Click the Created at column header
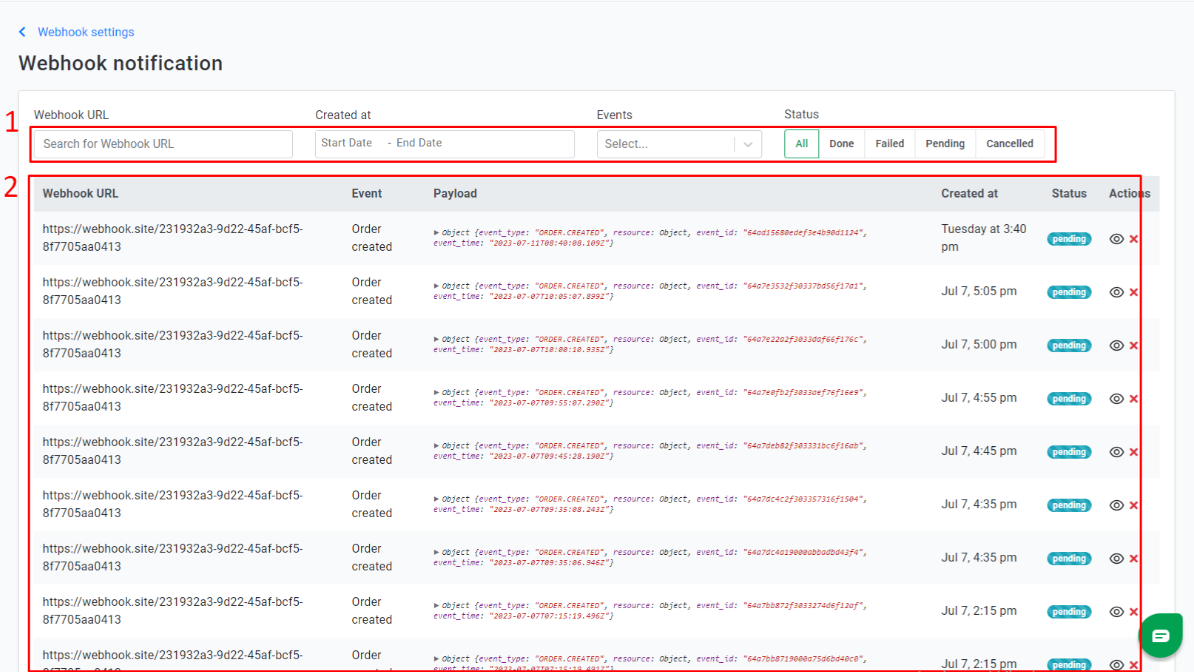This screenshot has width=1194, height=672. (x=969, y=194)
